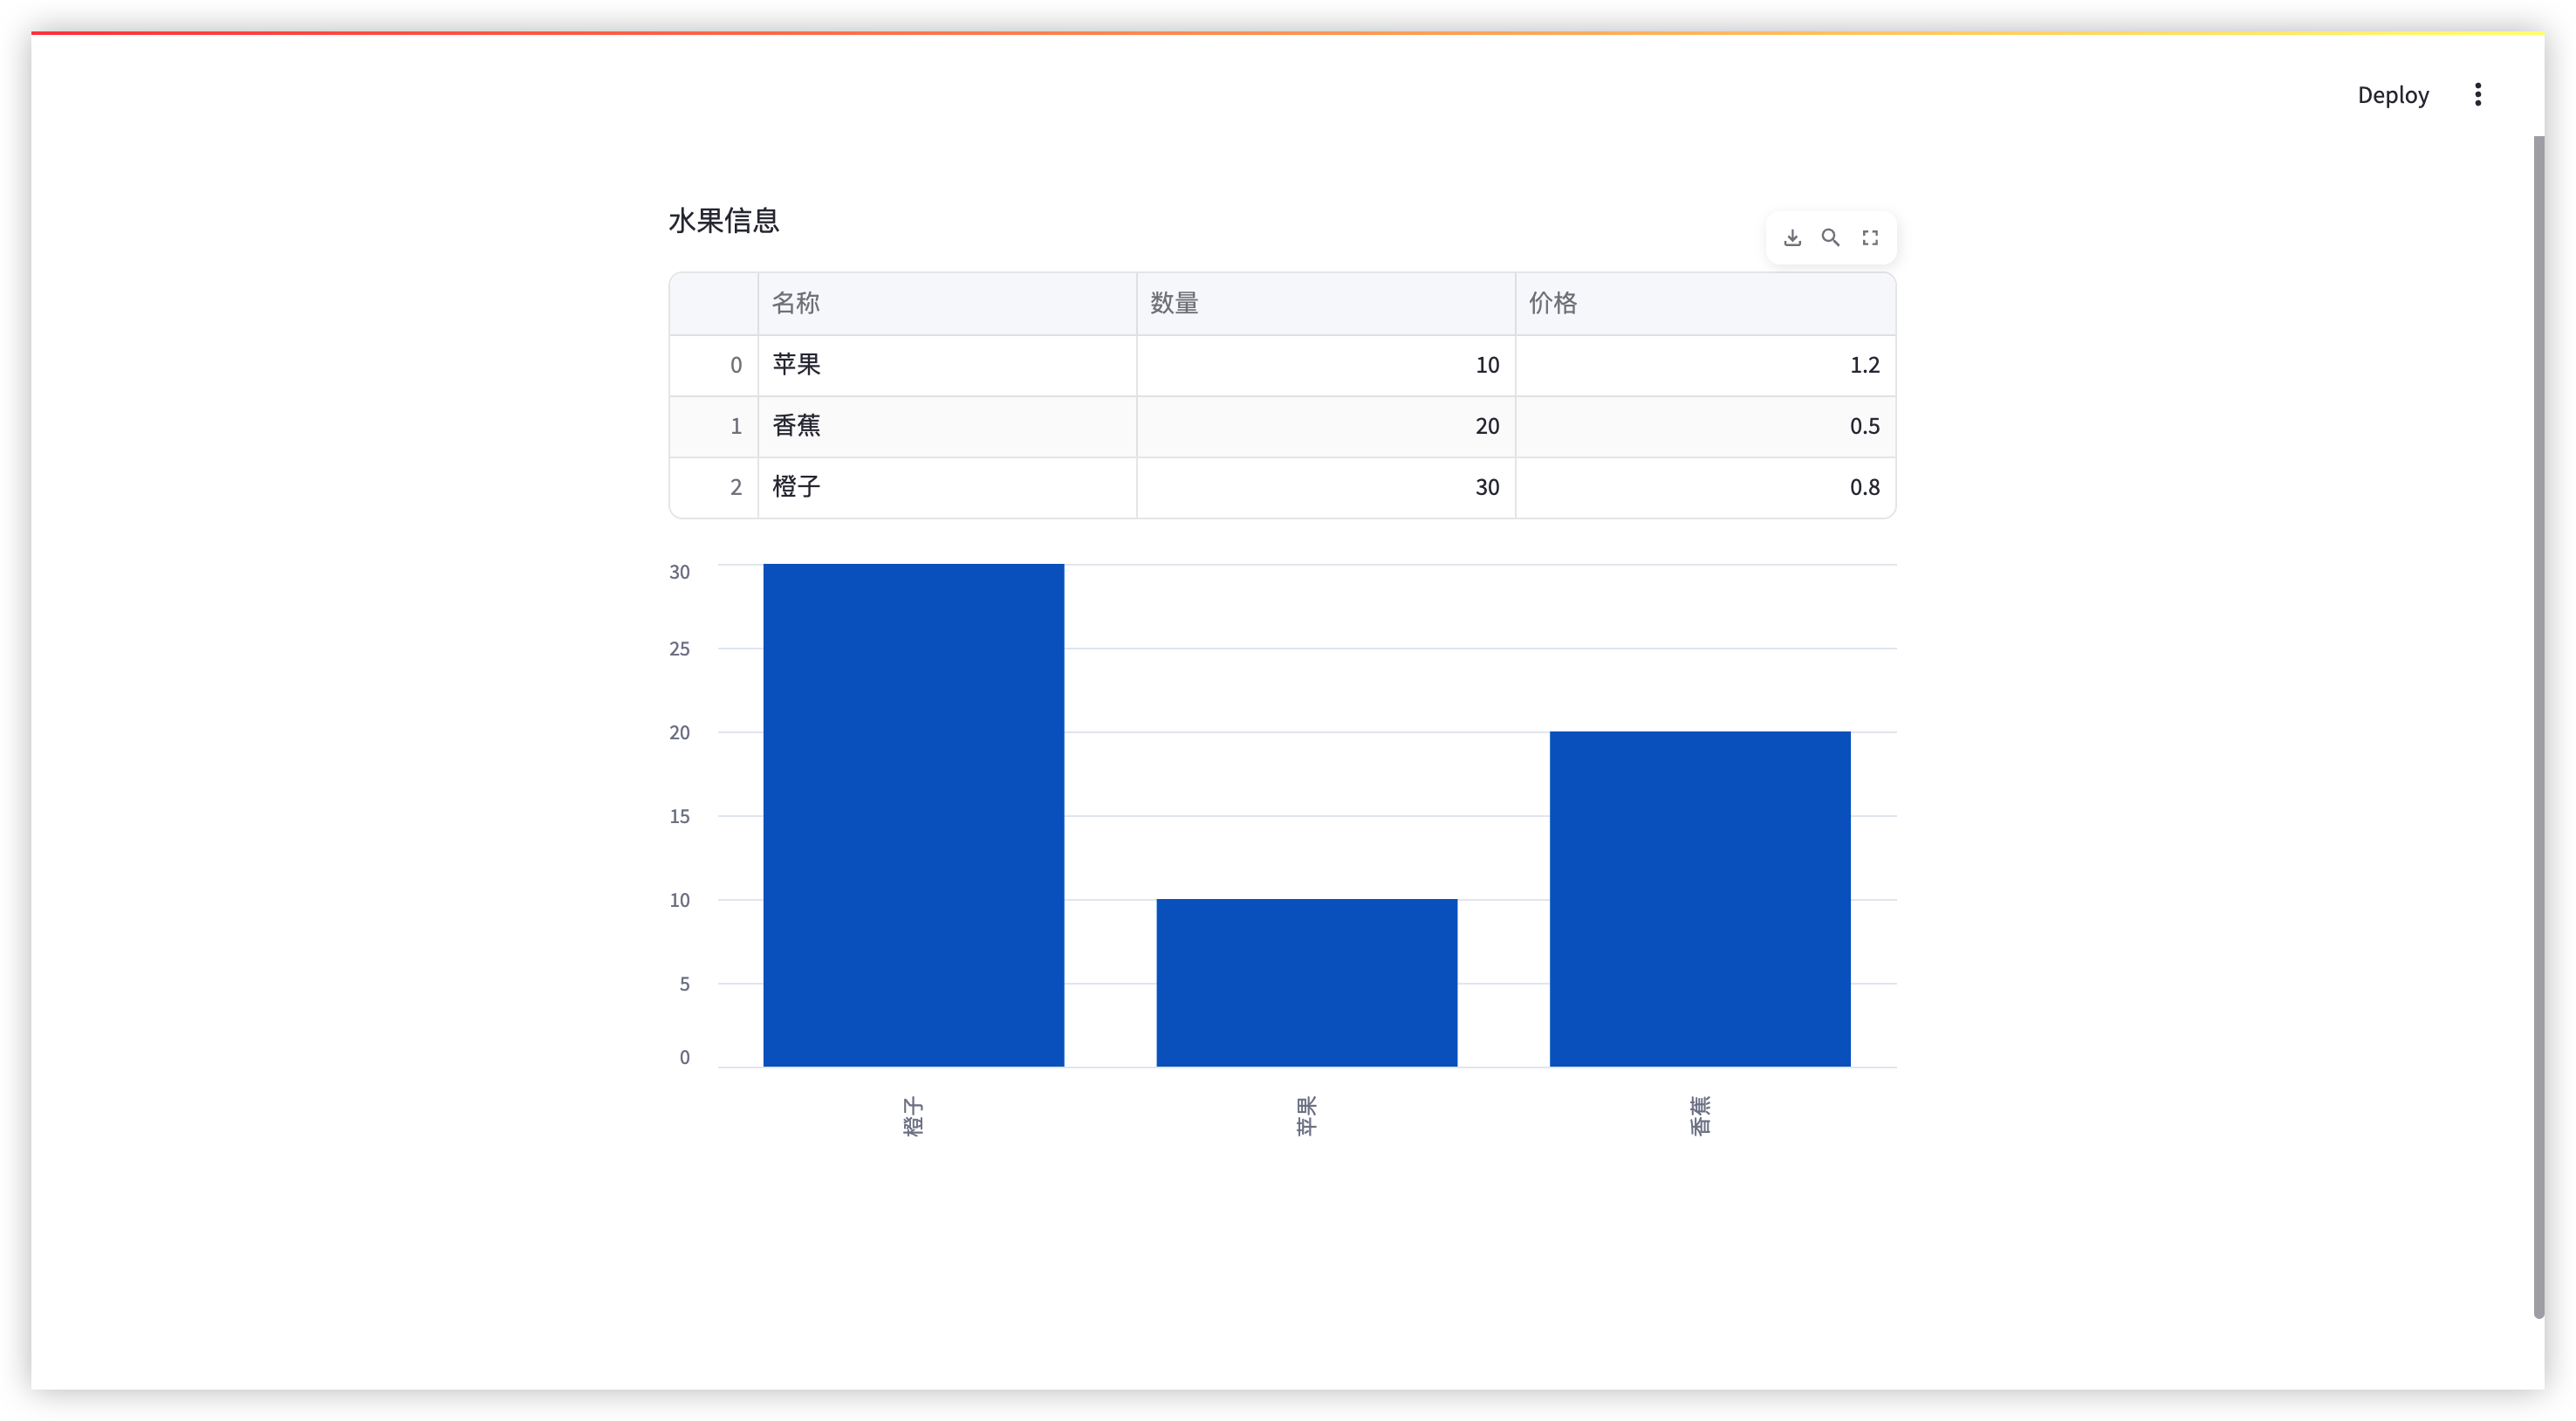The height and width of the screenshot is (1421, 2576).
Task: Click the 香蕉 bar in chart
Action: pyautogui.click(x=1699, y=898)
